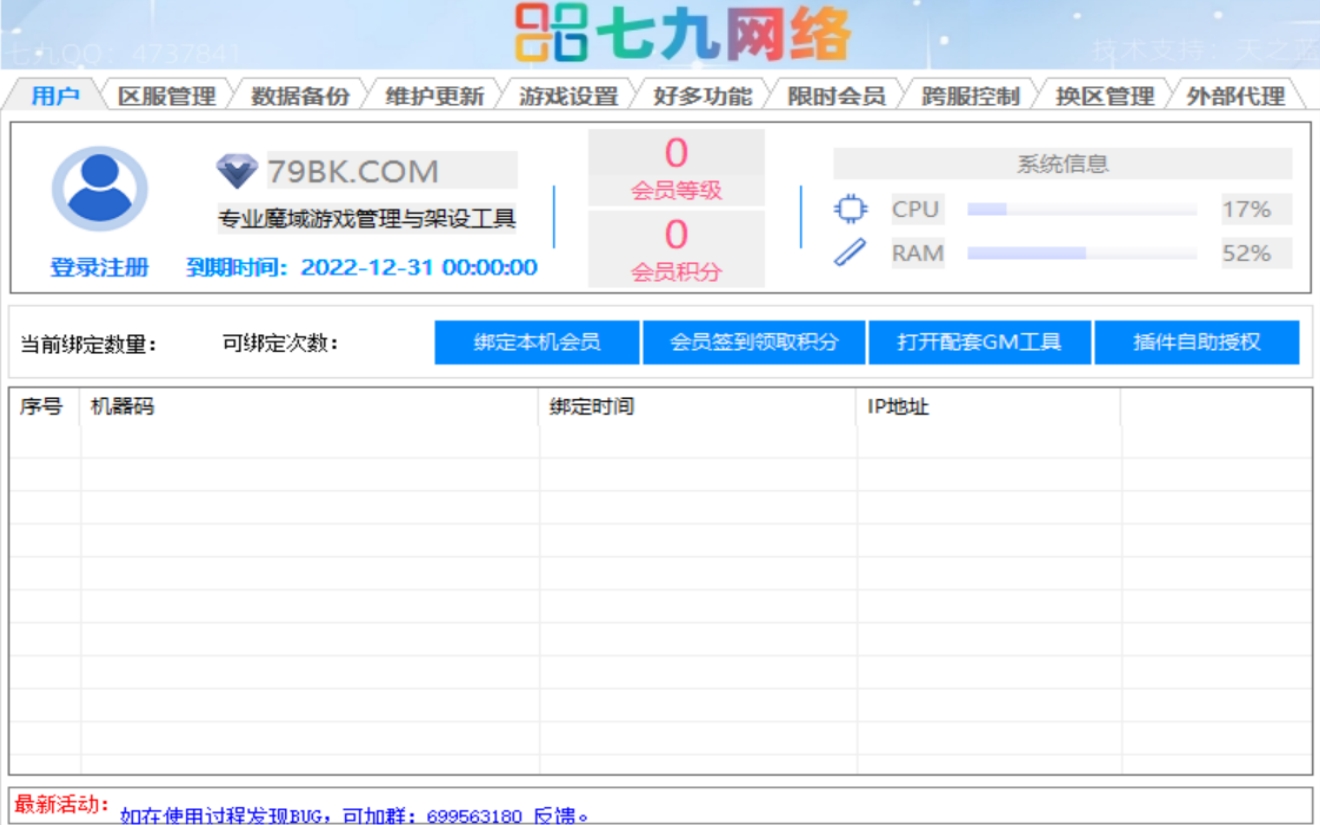Click the 插件自助授权 button
1320x825 pixels.
tap(1197, 343)
